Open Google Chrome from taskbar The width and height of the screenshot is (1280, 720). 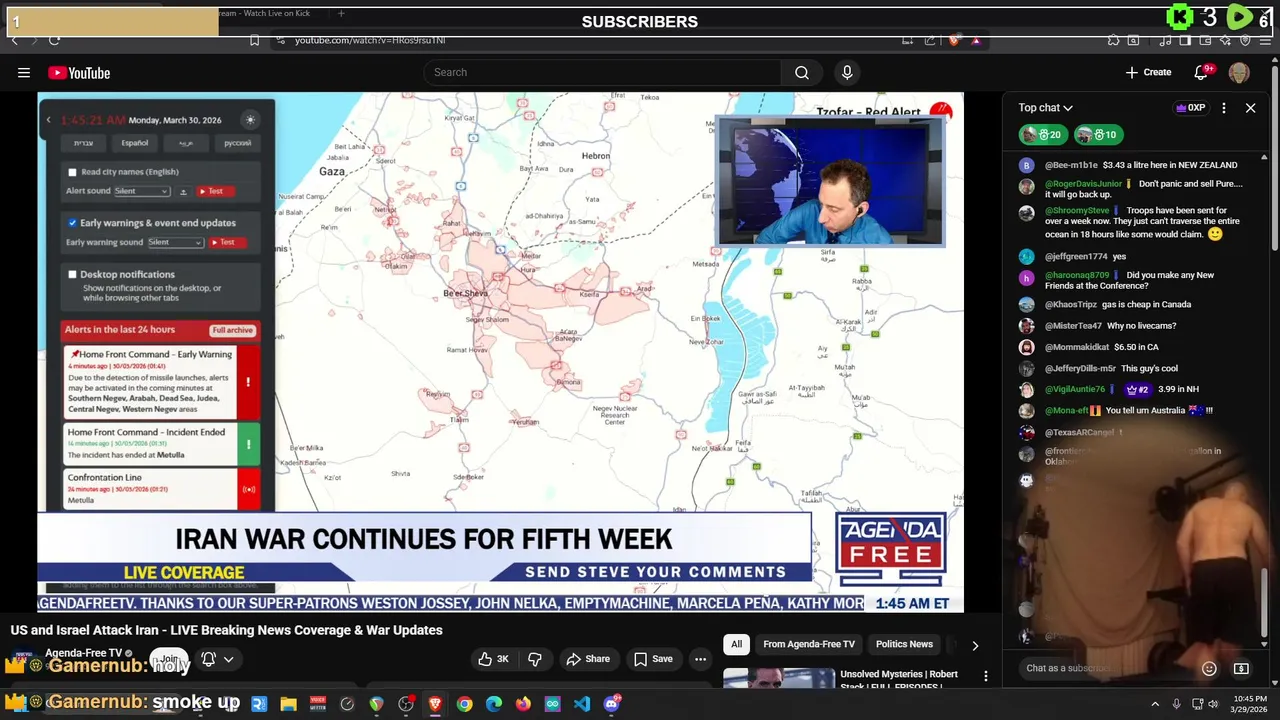click(464, 704)
